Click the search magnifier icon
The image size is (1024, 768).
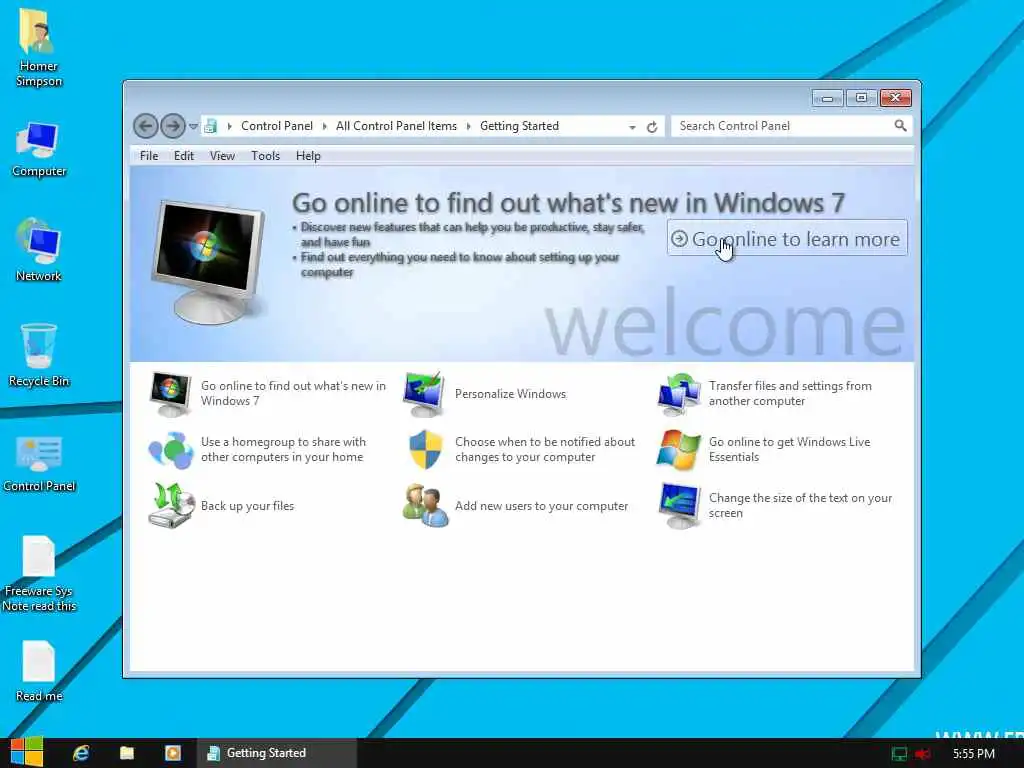tap(901, 125)
